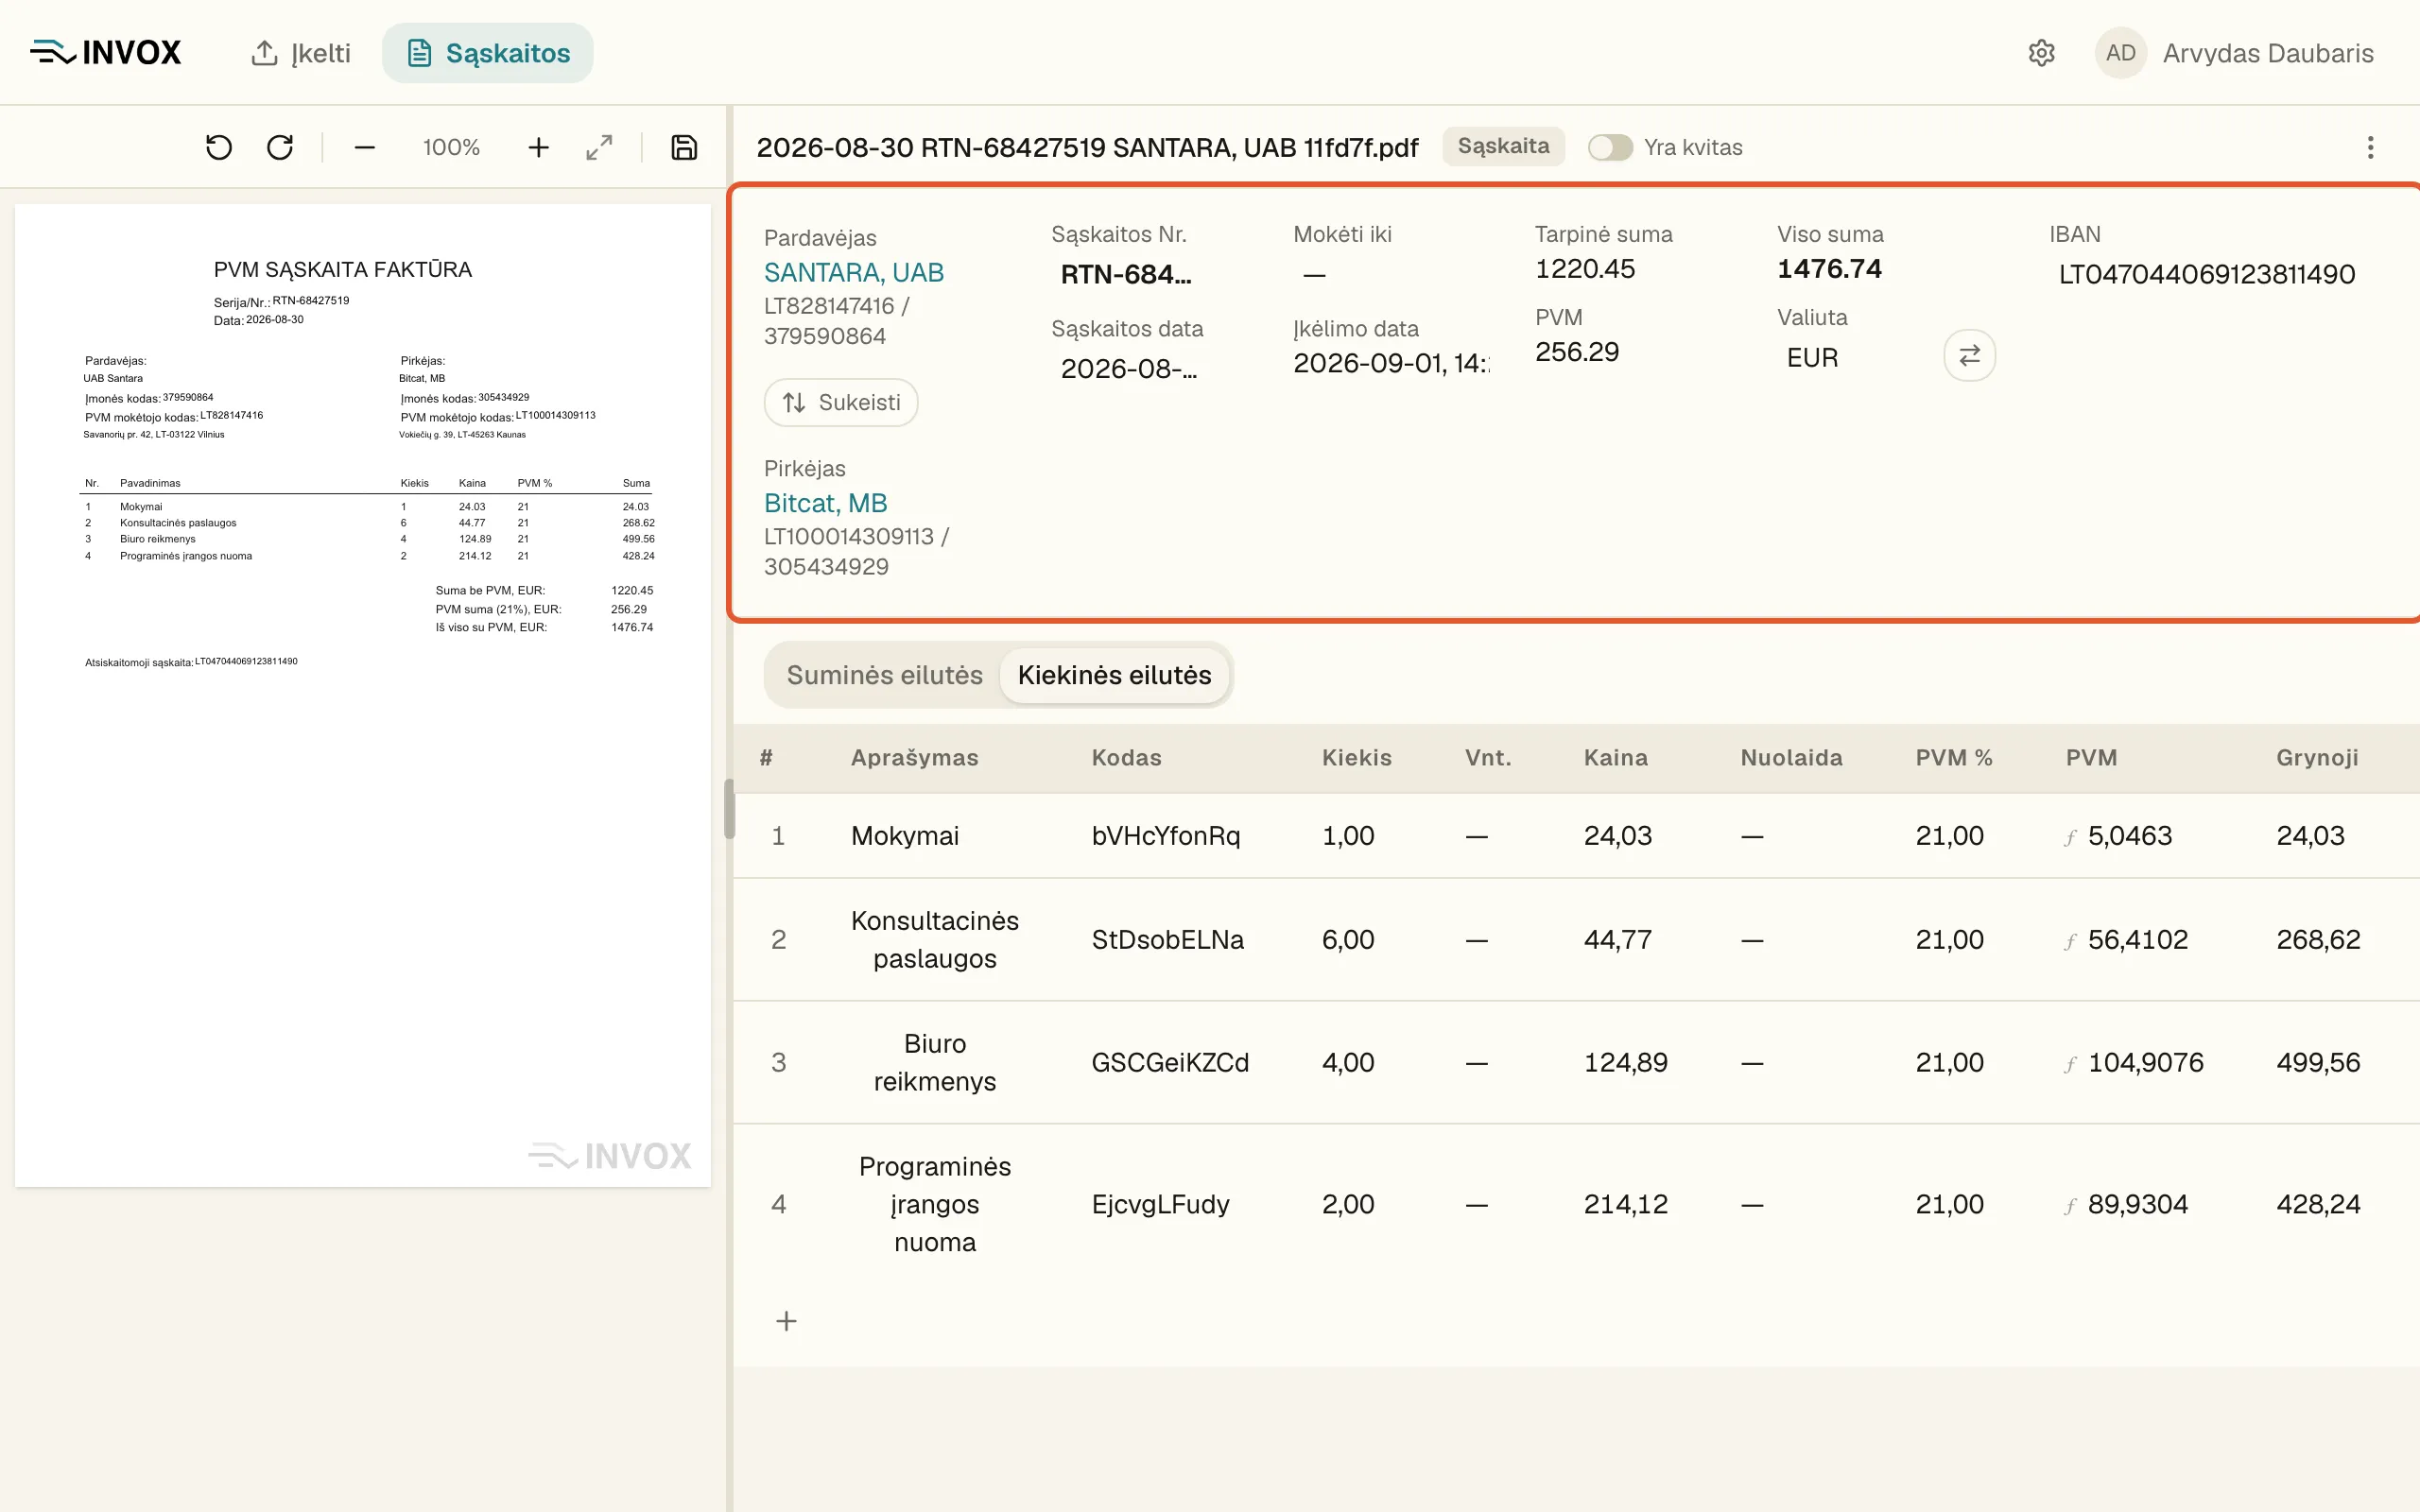Click the 100% zoom level
This screenshot has height=1512, width=2420.
(x=451, y=148)
